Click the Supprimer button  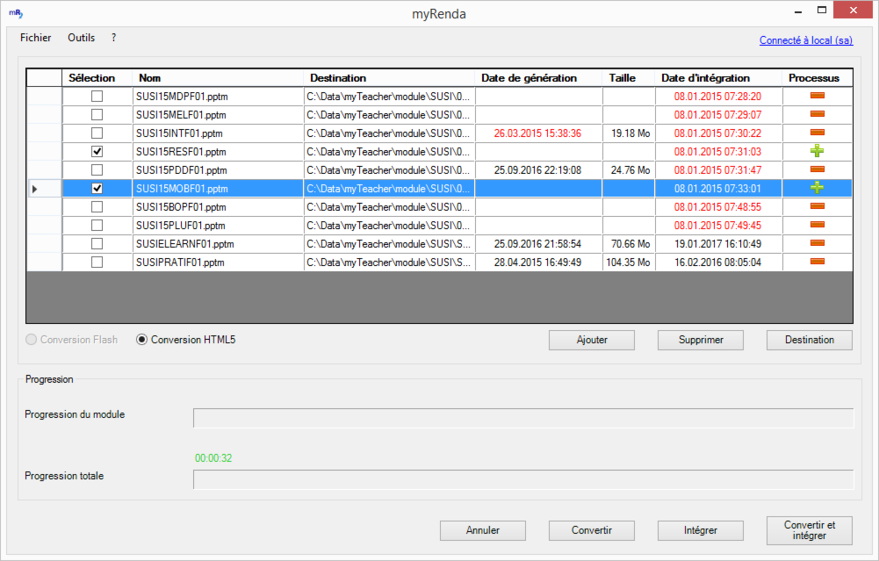700,340
